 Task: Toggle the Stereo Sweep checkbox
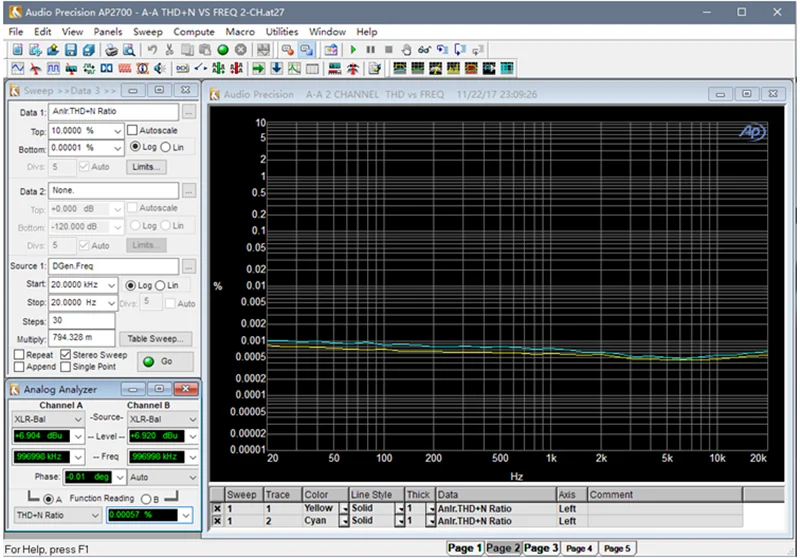point(66,355)
